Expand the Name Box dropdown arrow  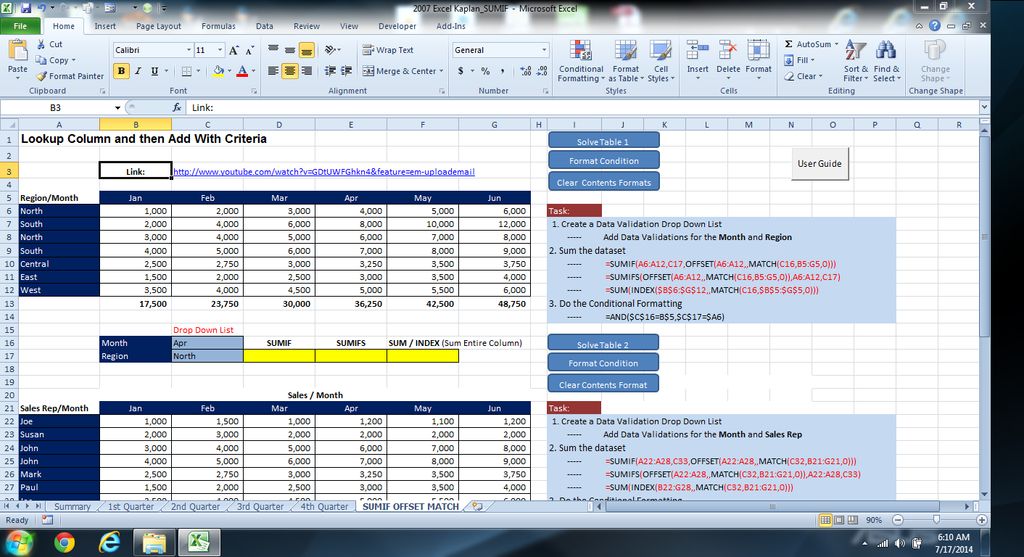point(117,107)
